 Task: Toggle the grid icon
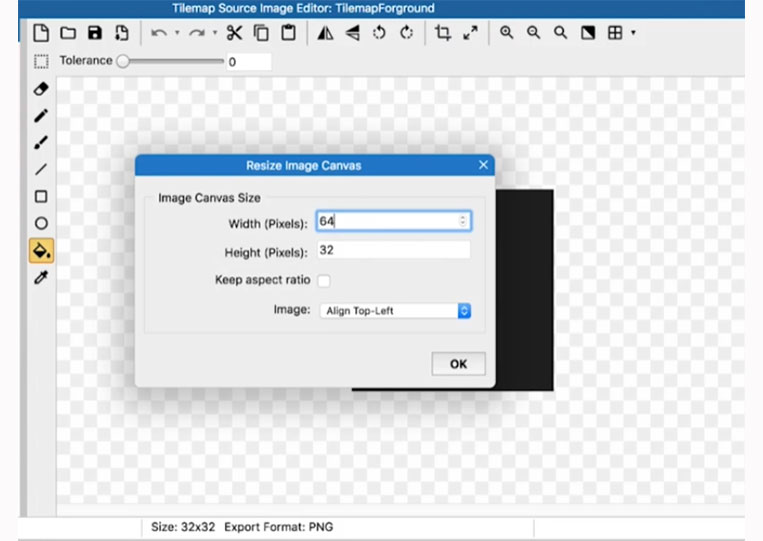coord(615,33)
